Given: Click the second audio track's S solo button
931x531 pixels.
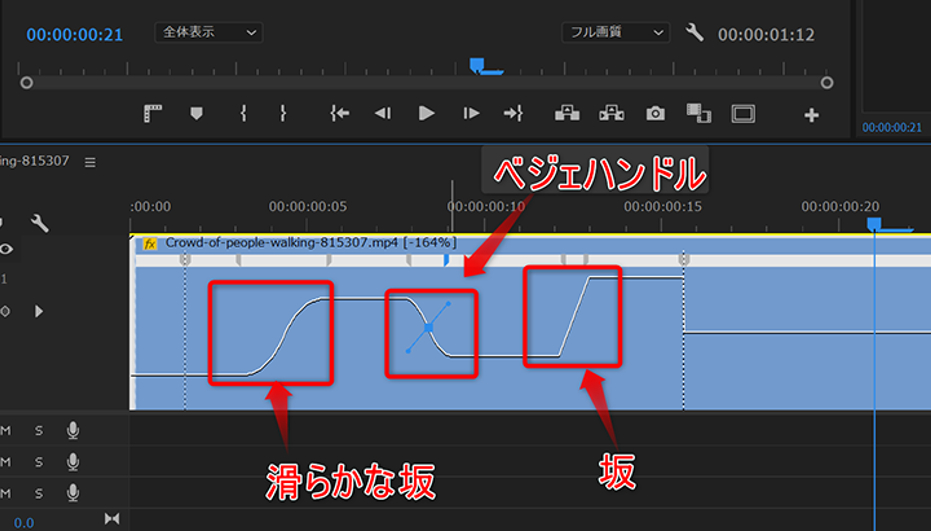Looking at the screenshot, I should (39, 462).
